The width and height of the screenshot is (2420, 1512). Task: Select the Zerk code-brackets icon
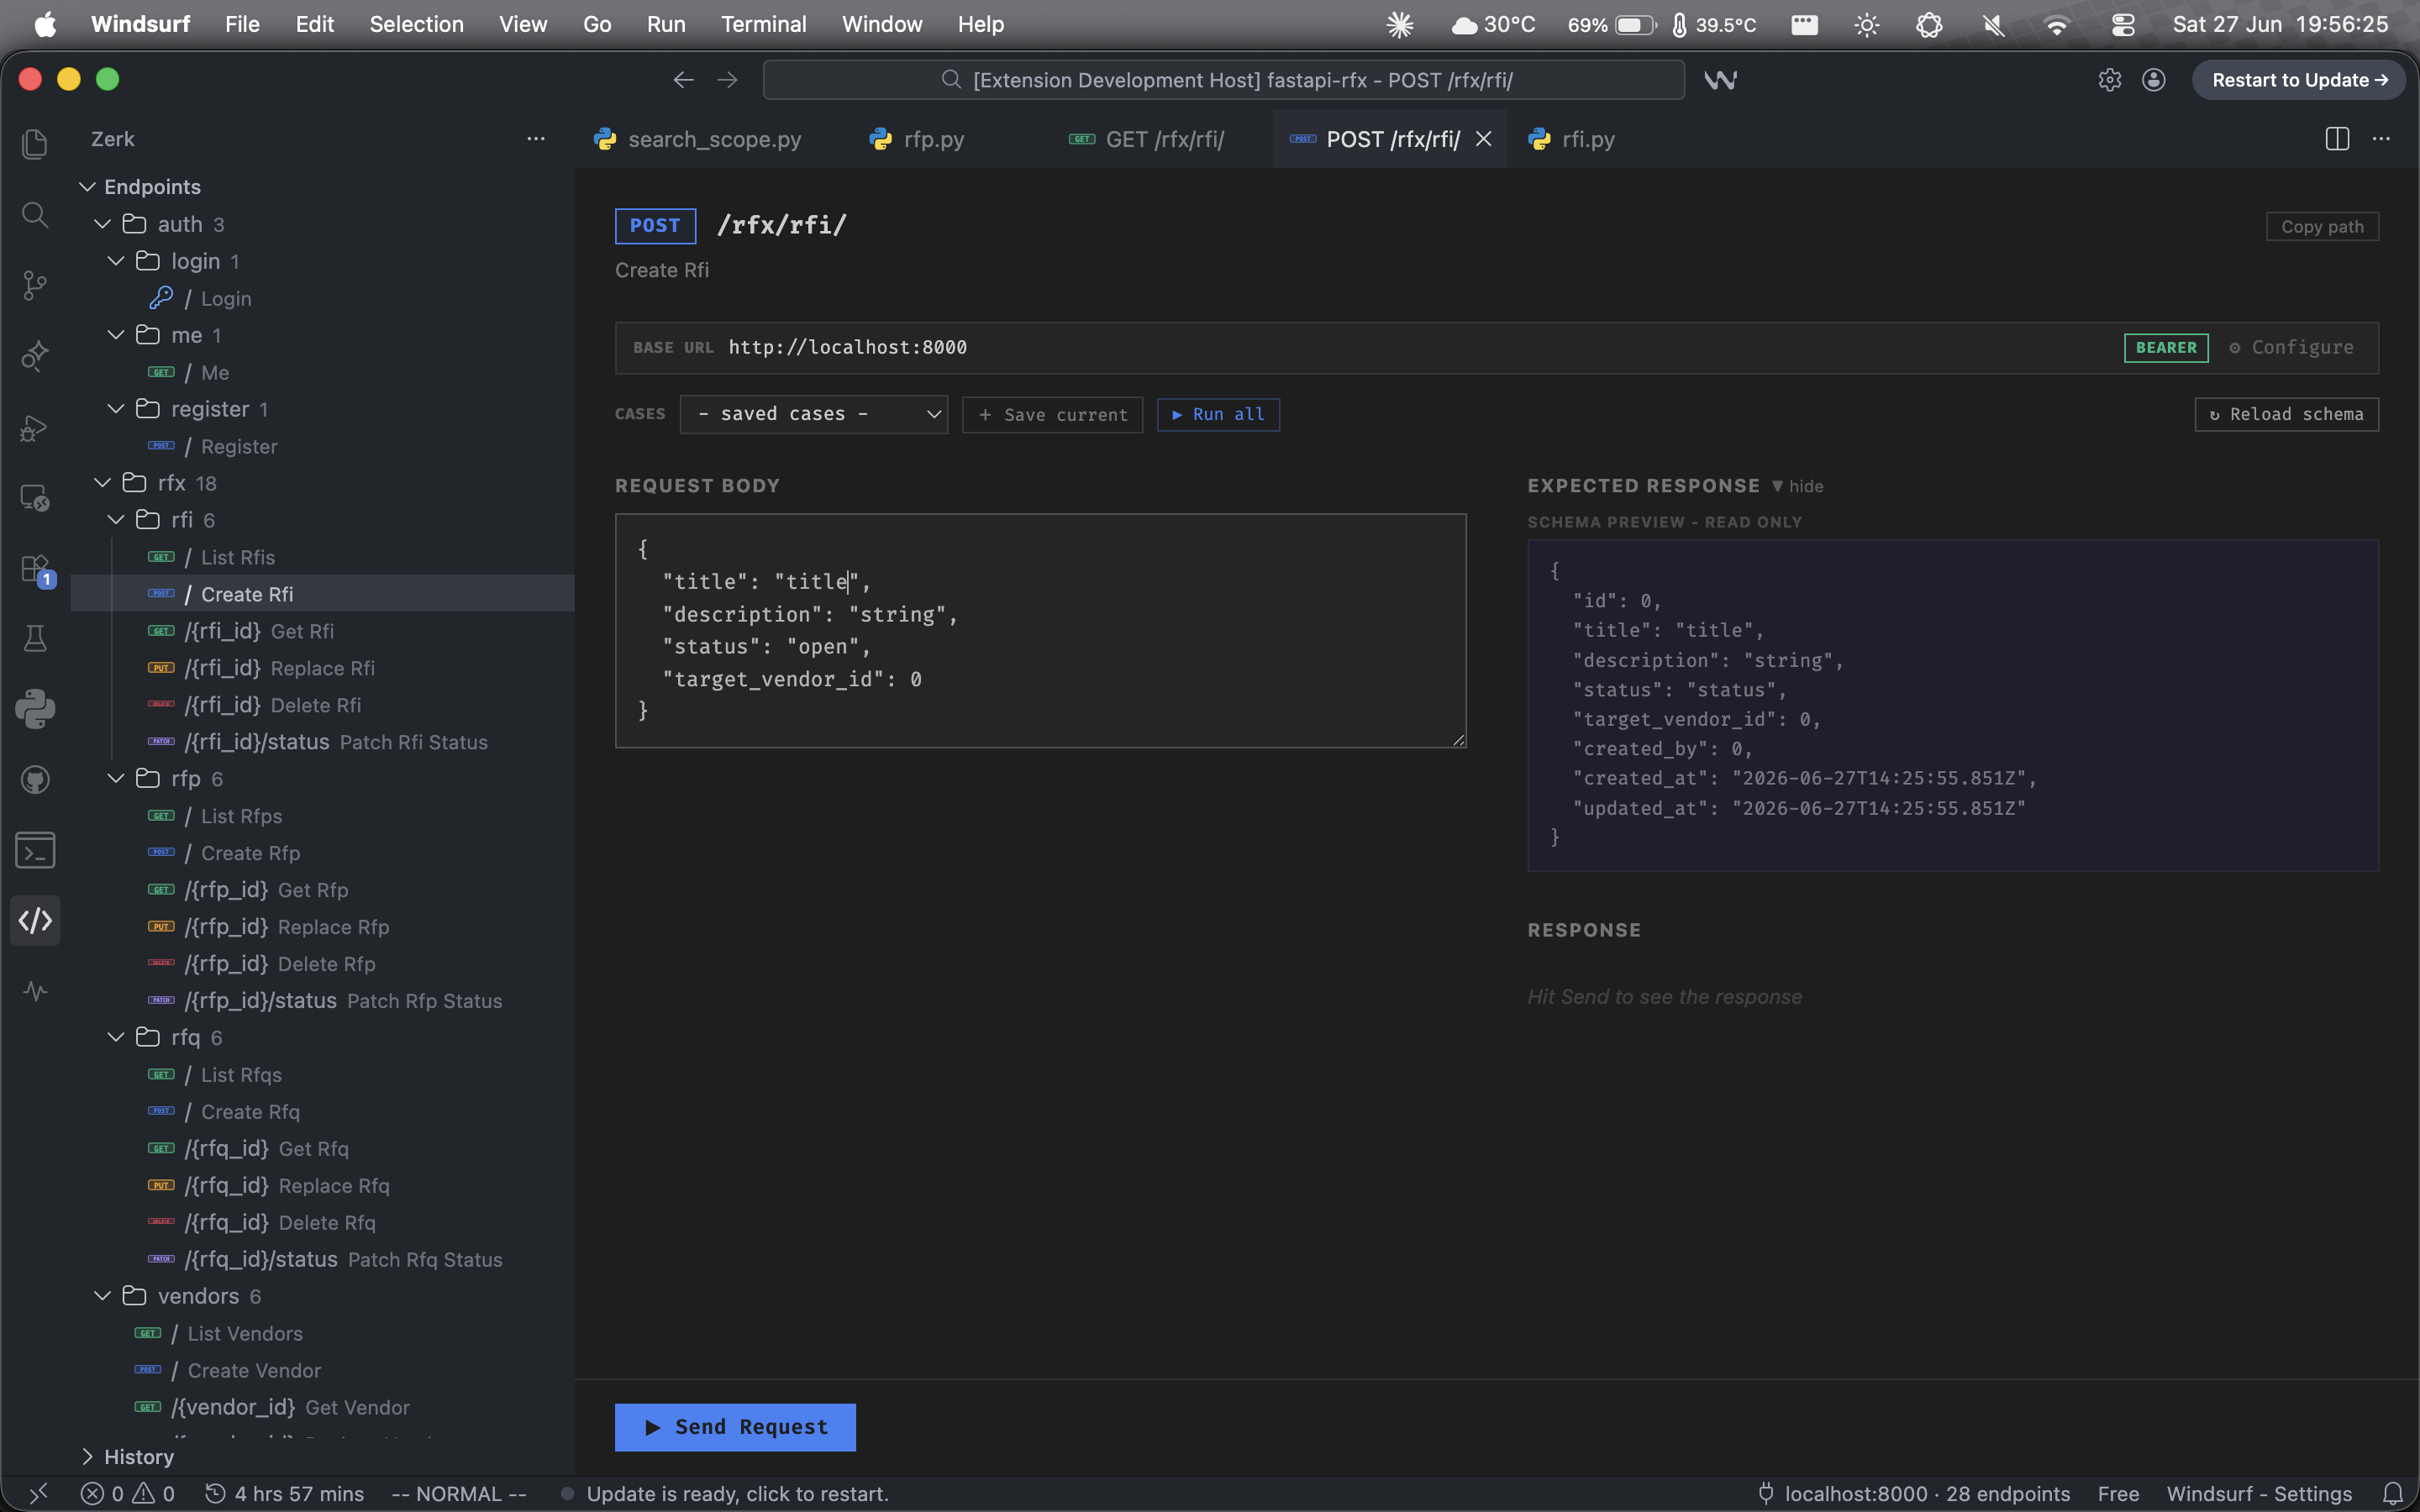(35, 920)
